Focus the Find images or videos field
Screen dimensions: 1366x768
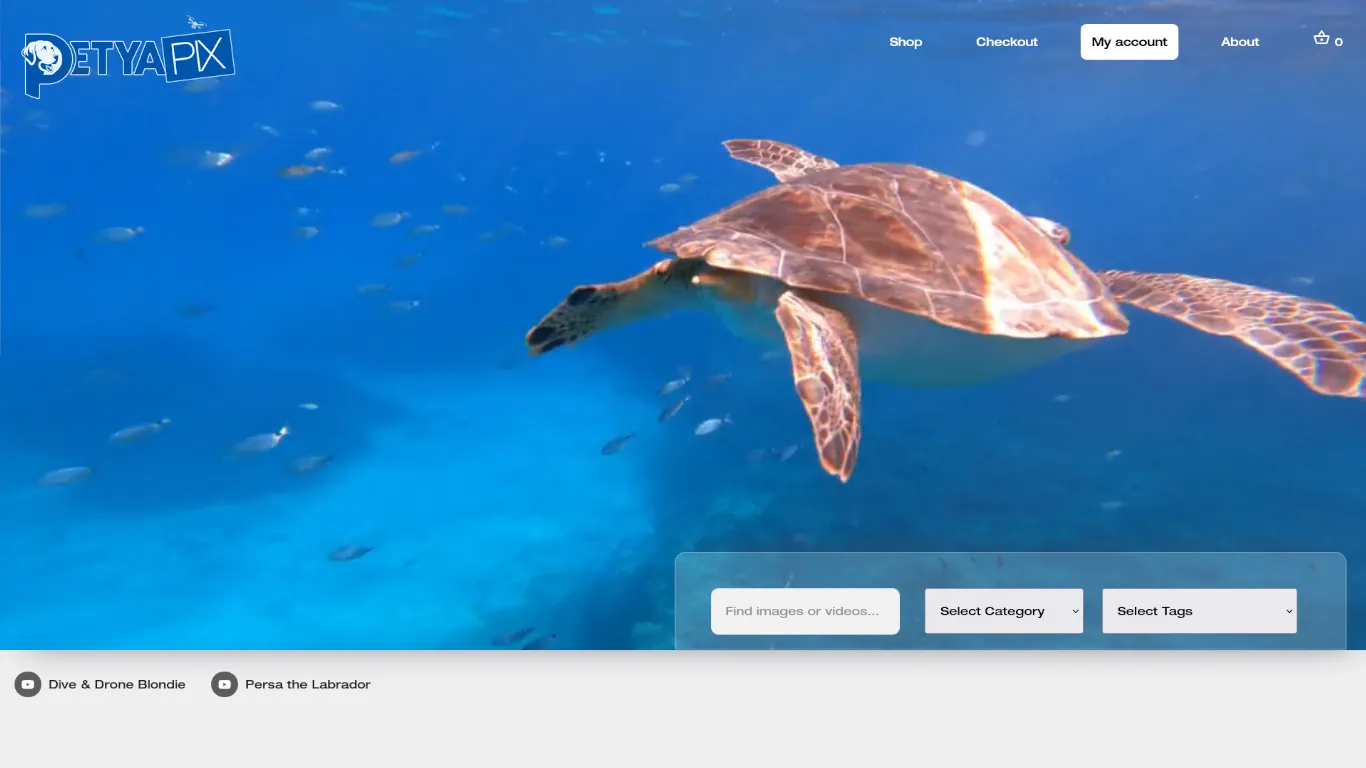(805, 611)
